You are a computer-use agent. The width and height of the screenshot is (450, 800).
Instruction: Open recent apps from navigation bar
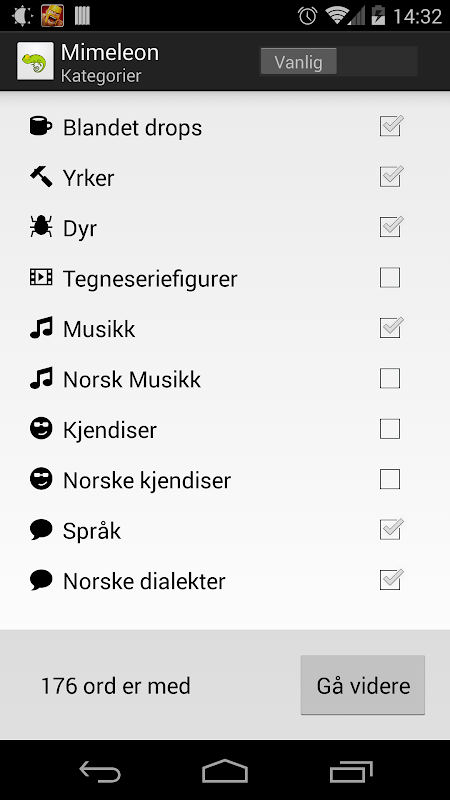click(x=351, y=771)
